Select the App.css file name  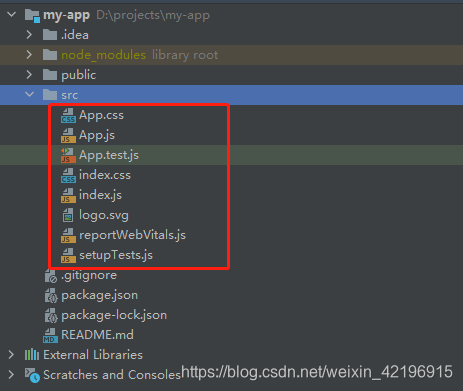click(101, 115)
